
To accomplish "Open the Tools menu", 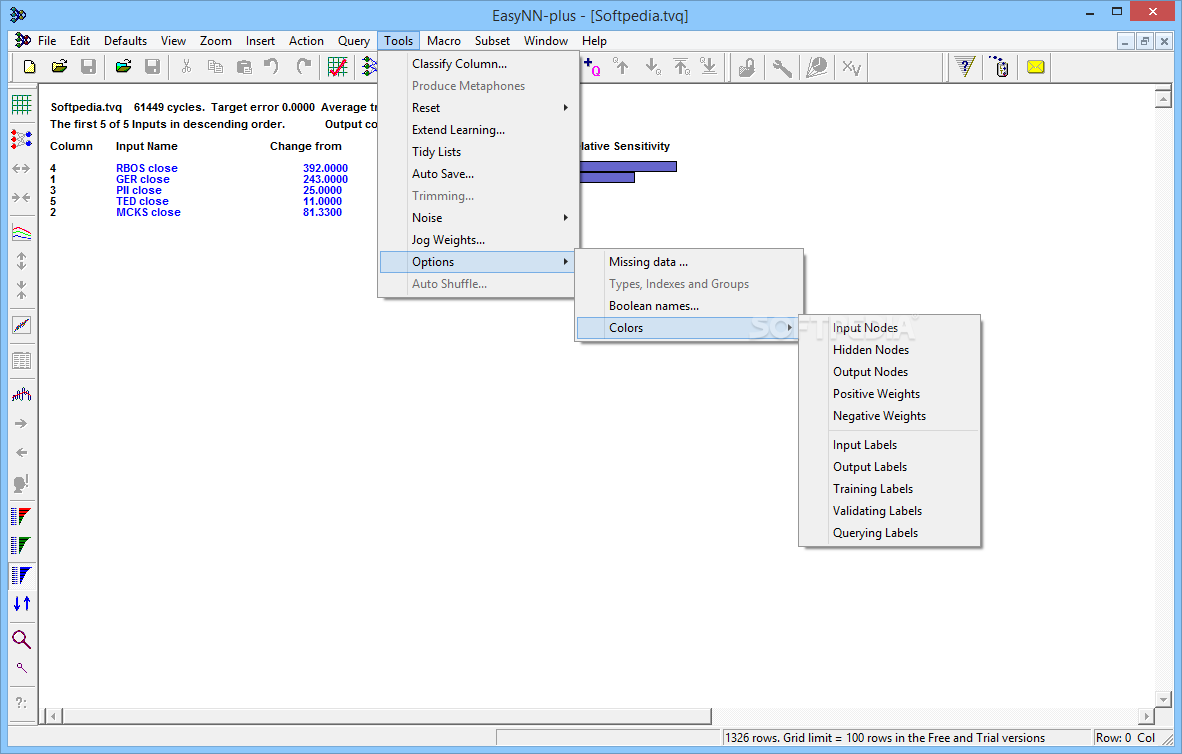I will coord(398,41).
